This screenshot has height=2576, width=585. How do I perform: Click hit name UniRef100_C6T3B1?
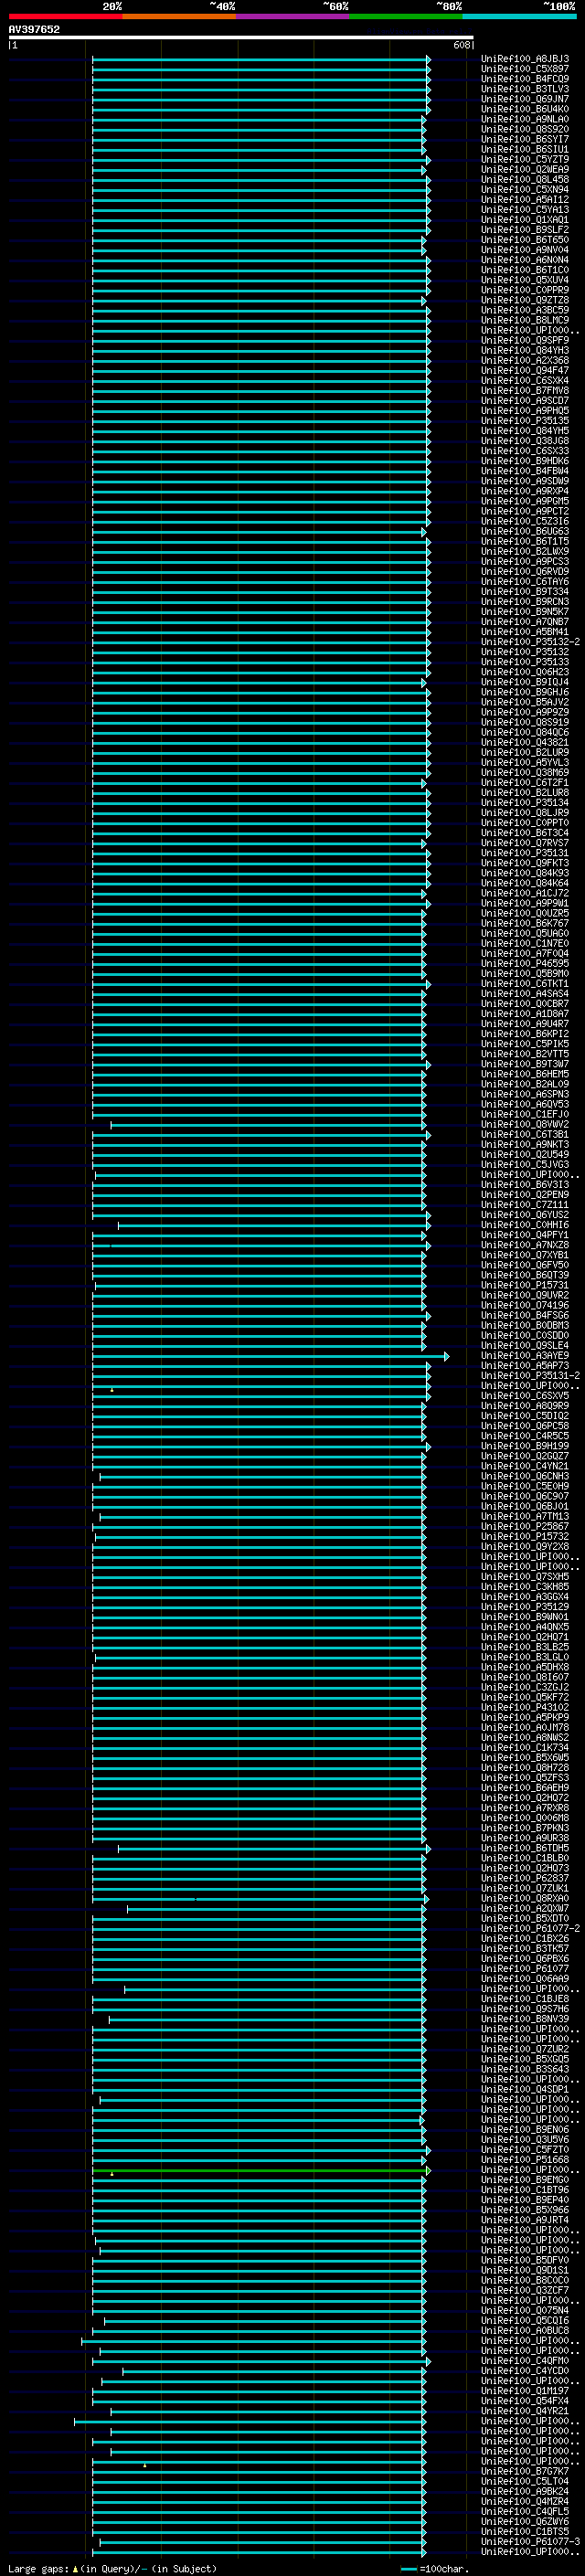[525, 1135]
